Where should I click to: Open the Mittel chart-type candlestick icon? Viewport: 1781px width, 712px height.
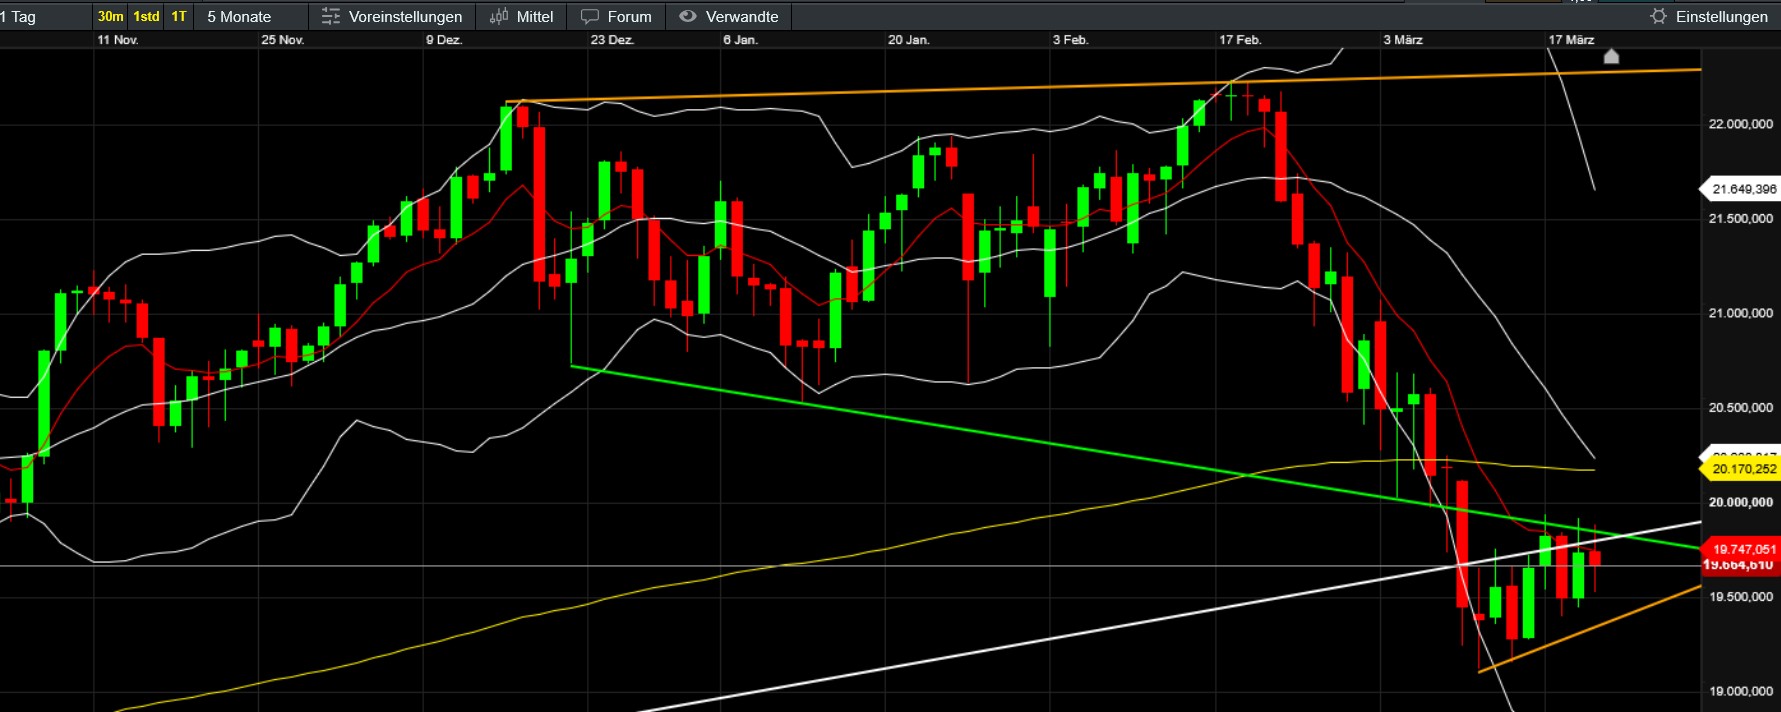pos(499,16)
